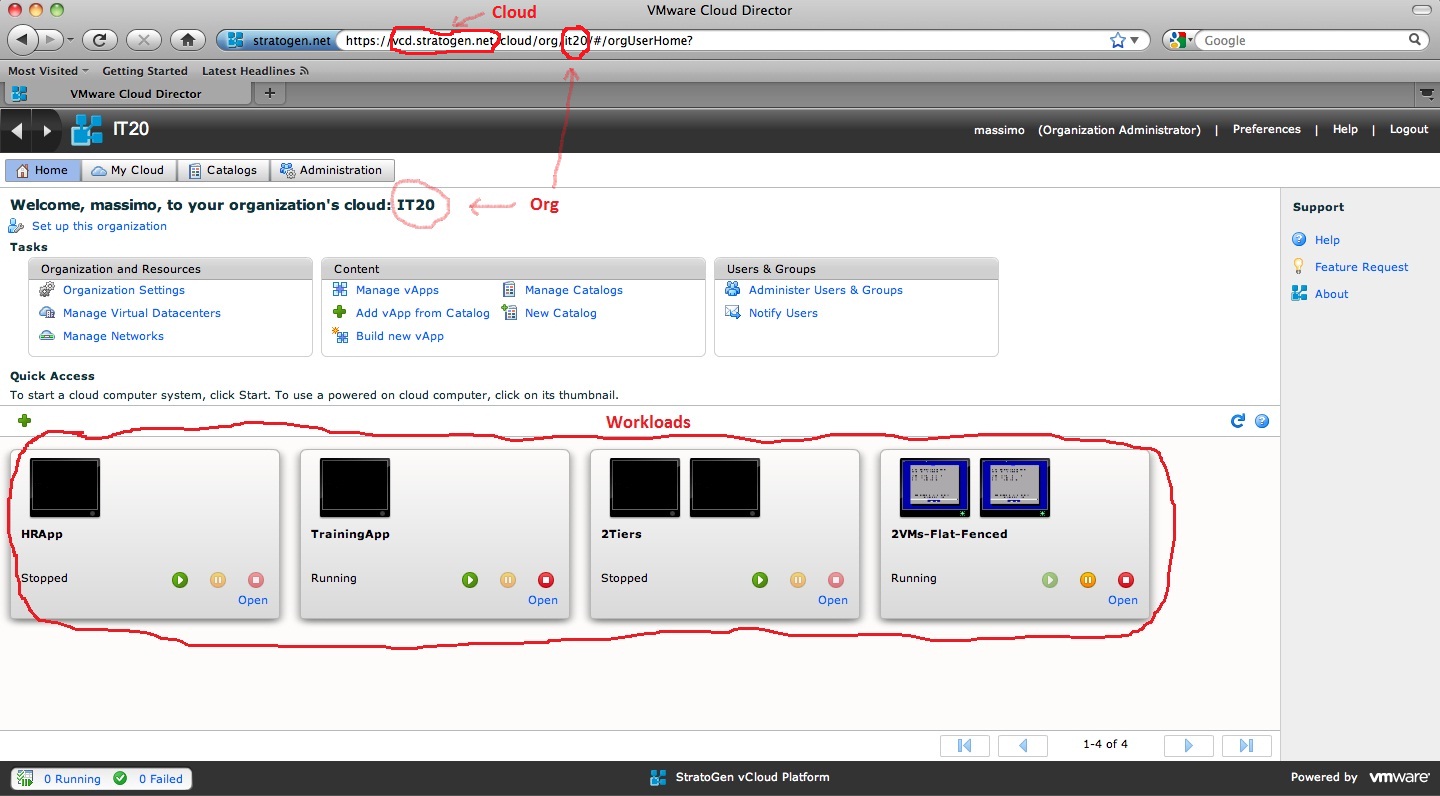Viewport: 1440px width, 796px height.
Task: Bookmark page with star icon
Action: 1118,40
